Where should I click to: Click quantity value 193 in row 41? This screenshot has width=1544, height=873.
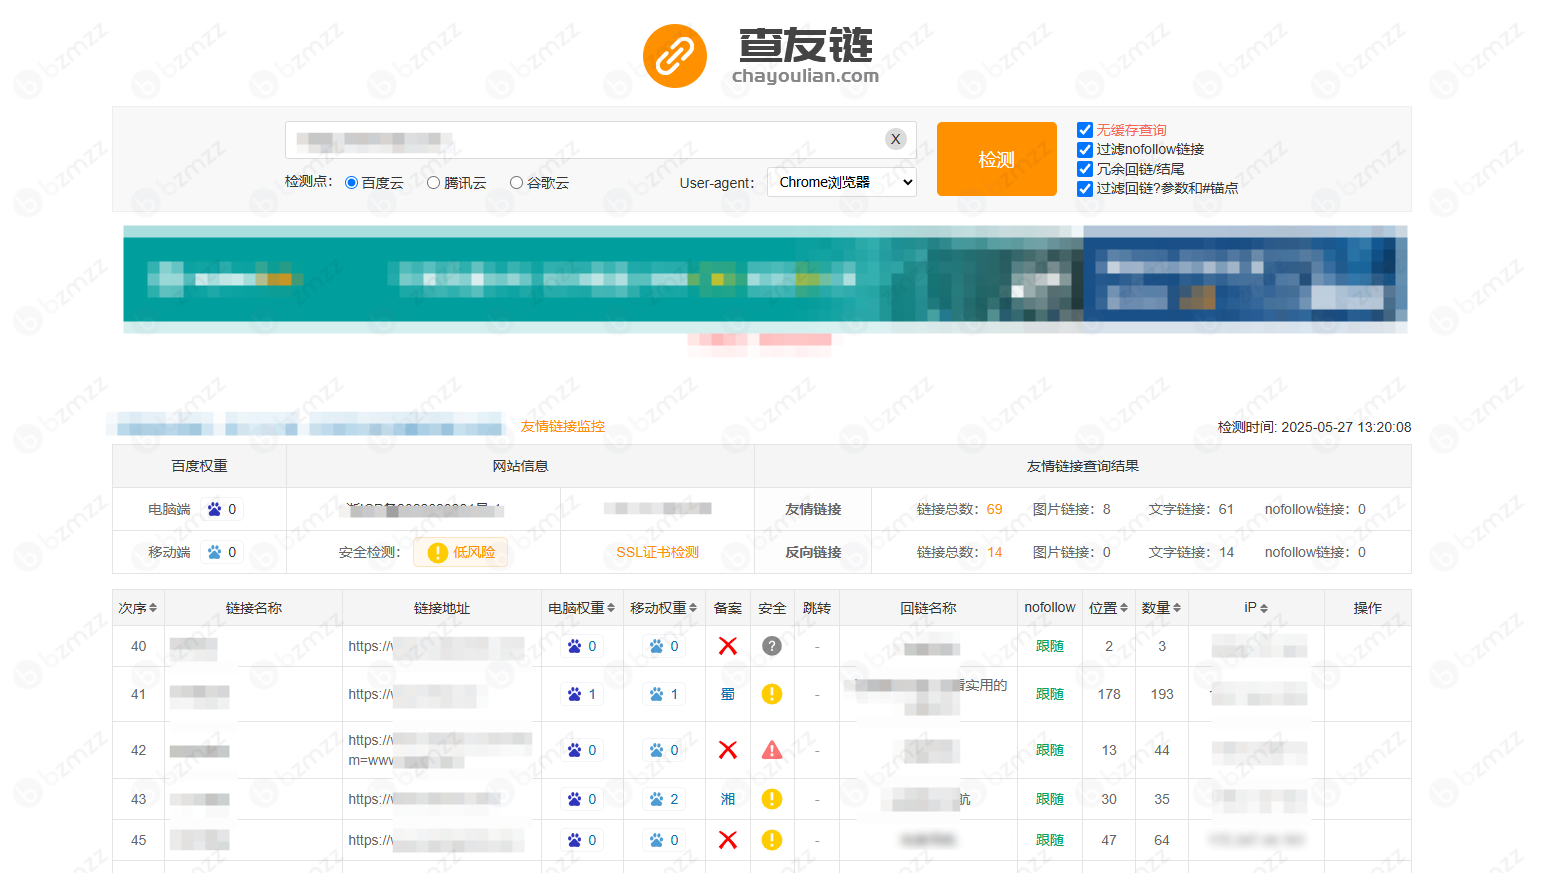(x=1162, y=694)
